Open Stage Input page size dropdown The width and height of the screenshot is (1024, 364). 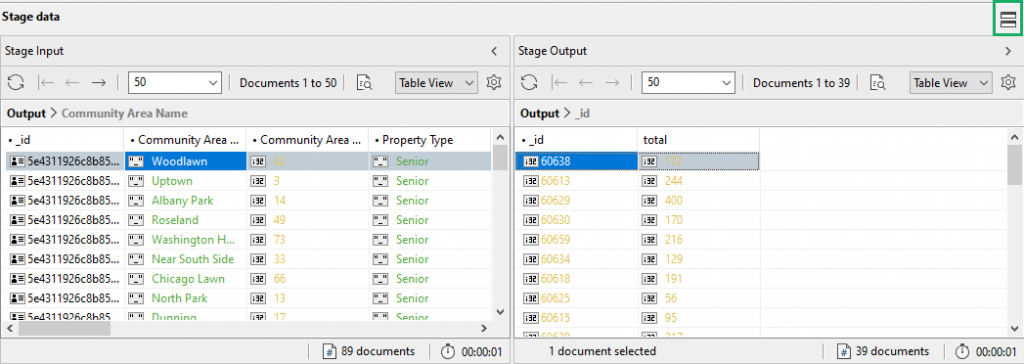pos(175,83)
